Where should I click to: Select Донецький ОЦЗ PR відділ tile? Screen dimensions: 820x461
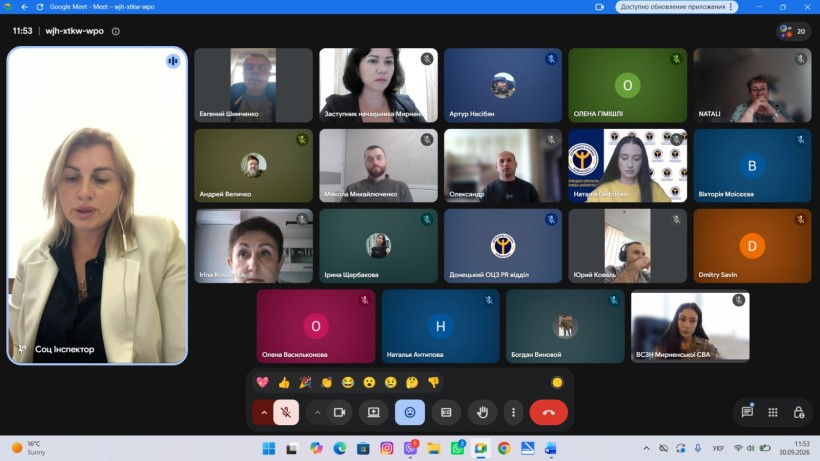coord(503,246)
